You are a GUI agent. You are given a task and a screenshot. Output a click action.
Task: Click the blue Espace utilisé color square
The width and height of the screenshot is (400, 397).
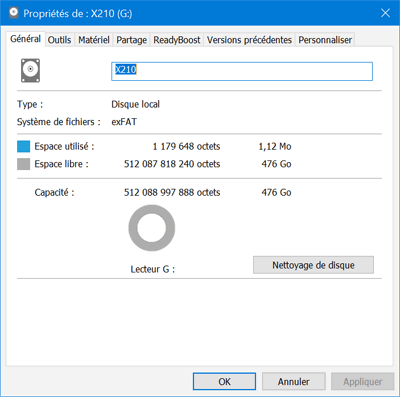(24, 146)
